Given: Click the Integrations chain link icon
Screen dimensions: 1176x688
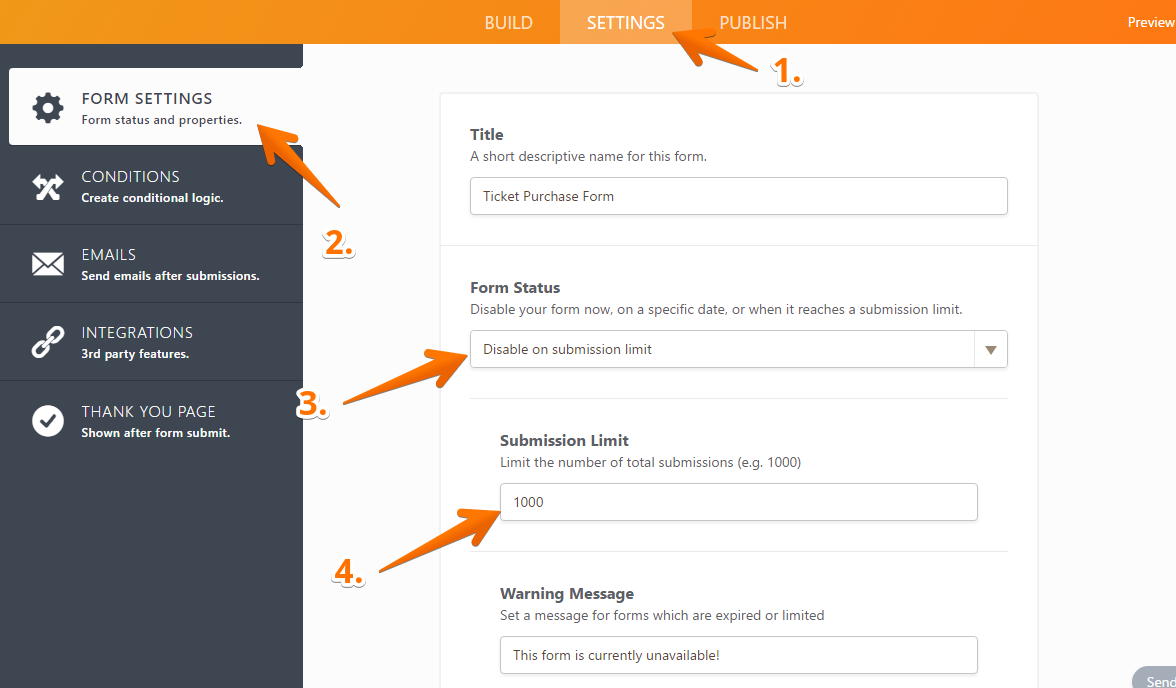Looking at the screenshot, I should pos(48,342).
